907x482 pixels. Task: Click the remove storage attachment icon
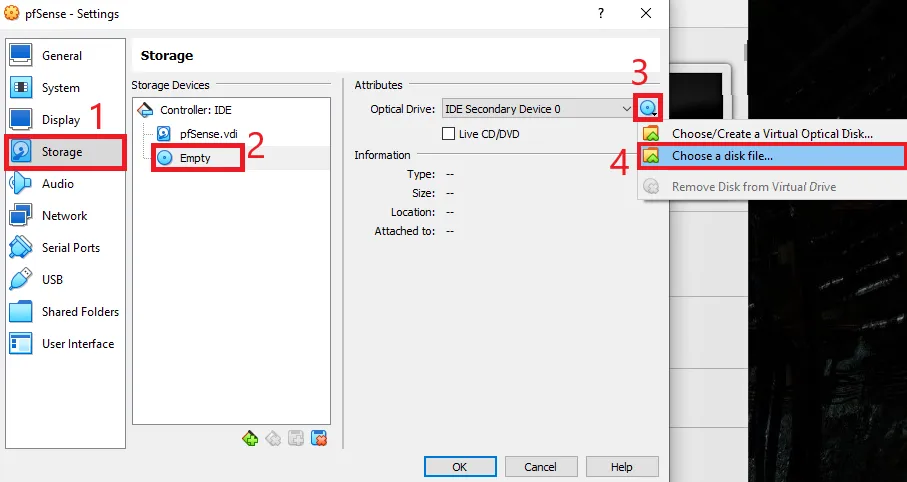[x=319, y=438]
